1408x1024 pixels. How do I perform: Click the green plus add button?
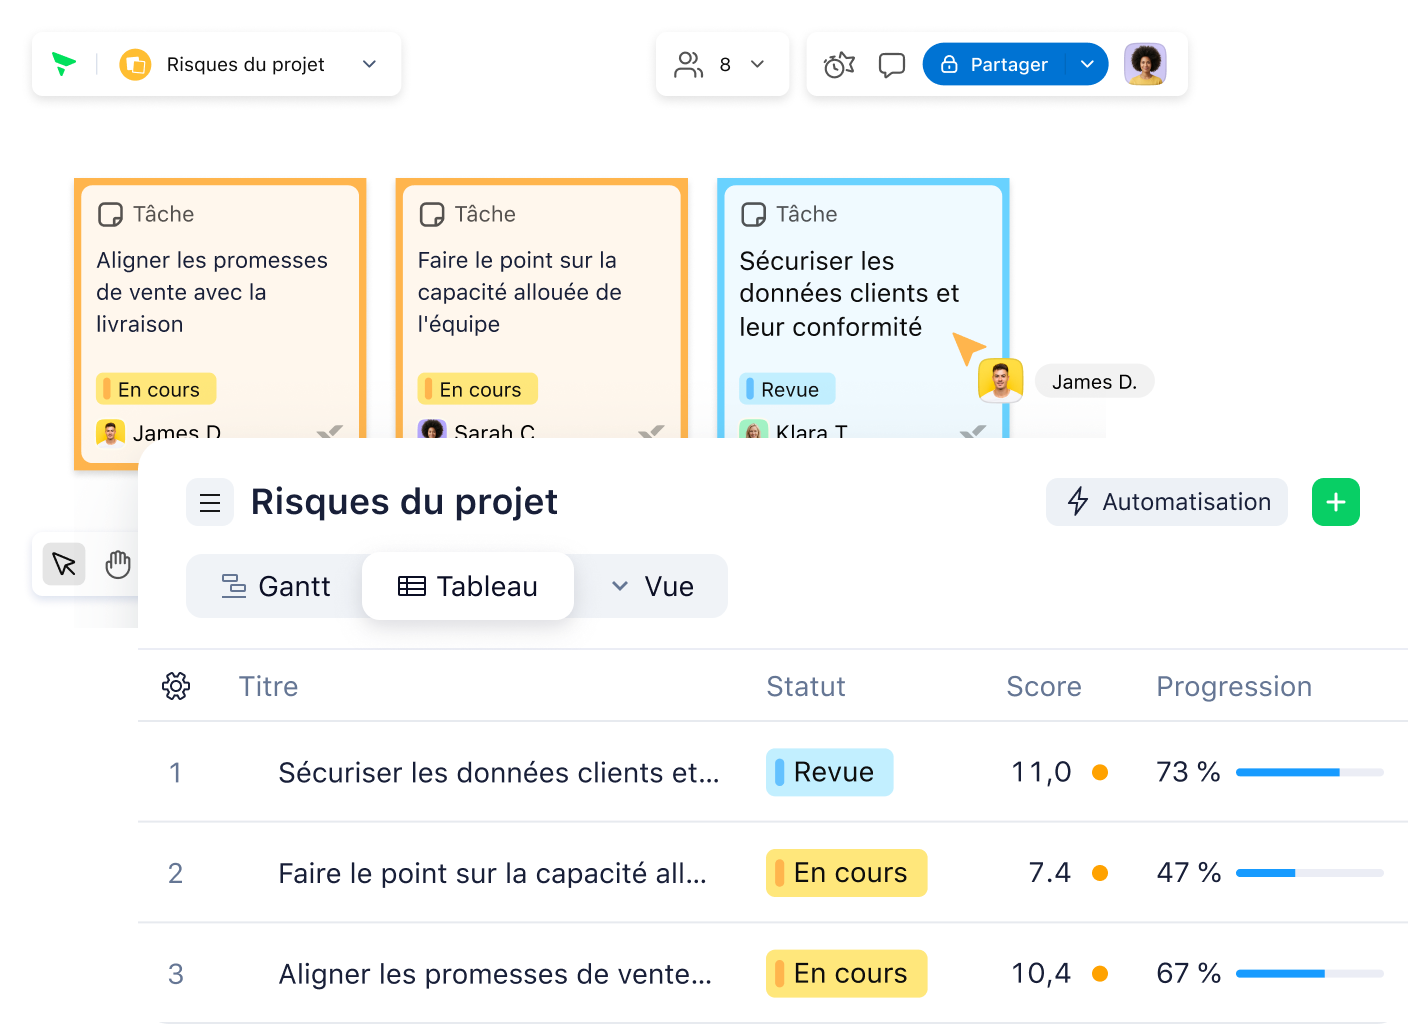tap(1336, 502)
